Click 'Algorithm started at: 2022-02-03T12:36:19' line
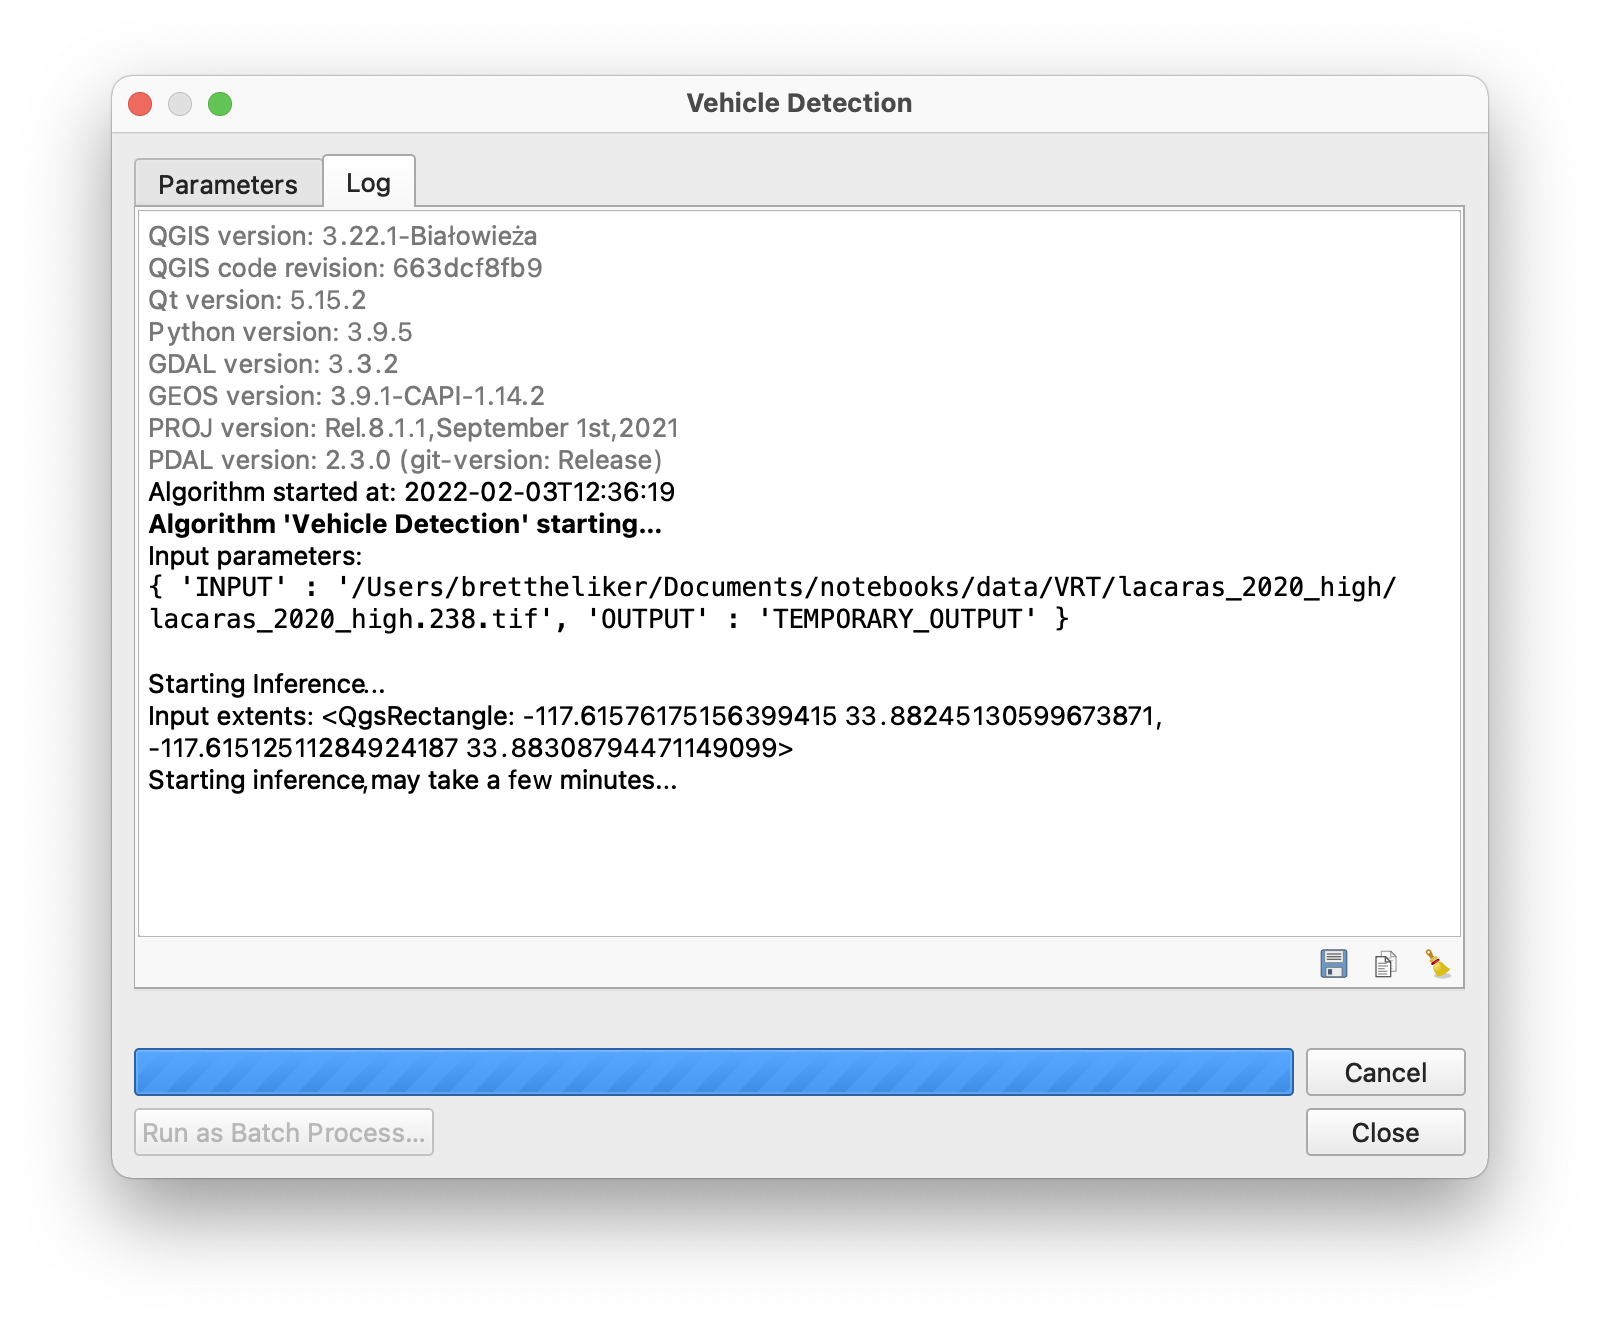 (x=411, y=492)
